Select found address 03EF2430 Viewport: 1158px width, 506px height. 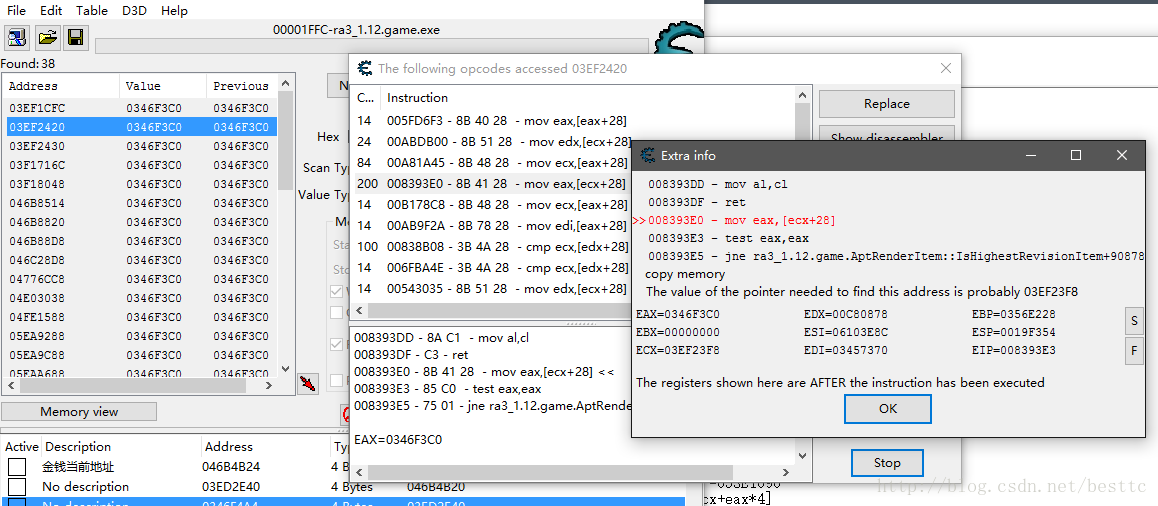click(140, 146)
